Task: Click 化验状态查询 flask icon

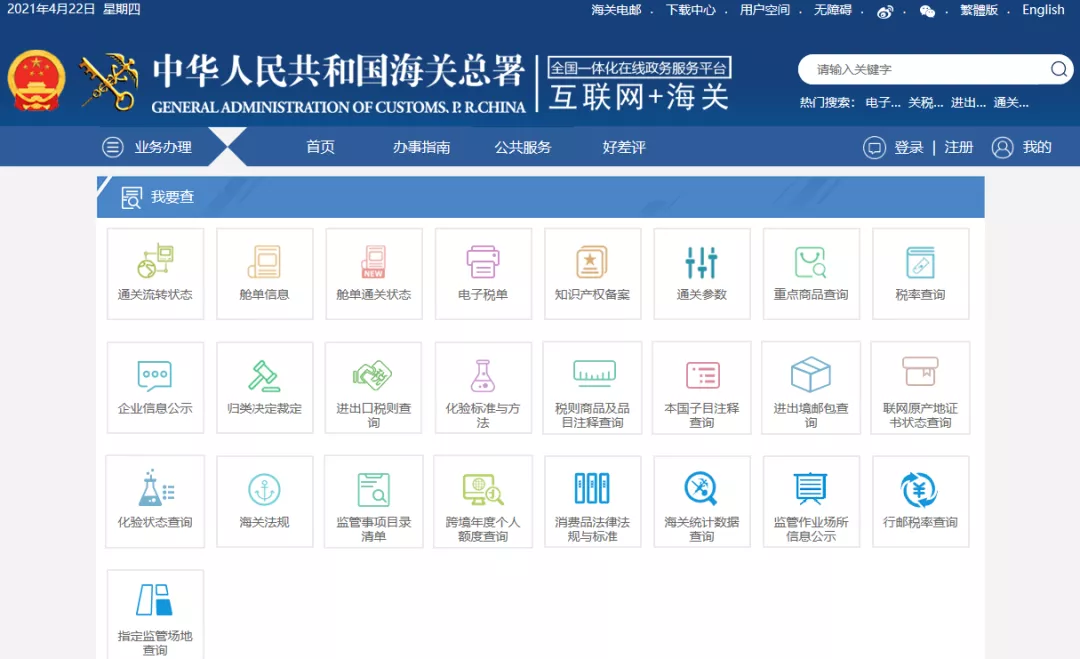Action: [156, 488]
